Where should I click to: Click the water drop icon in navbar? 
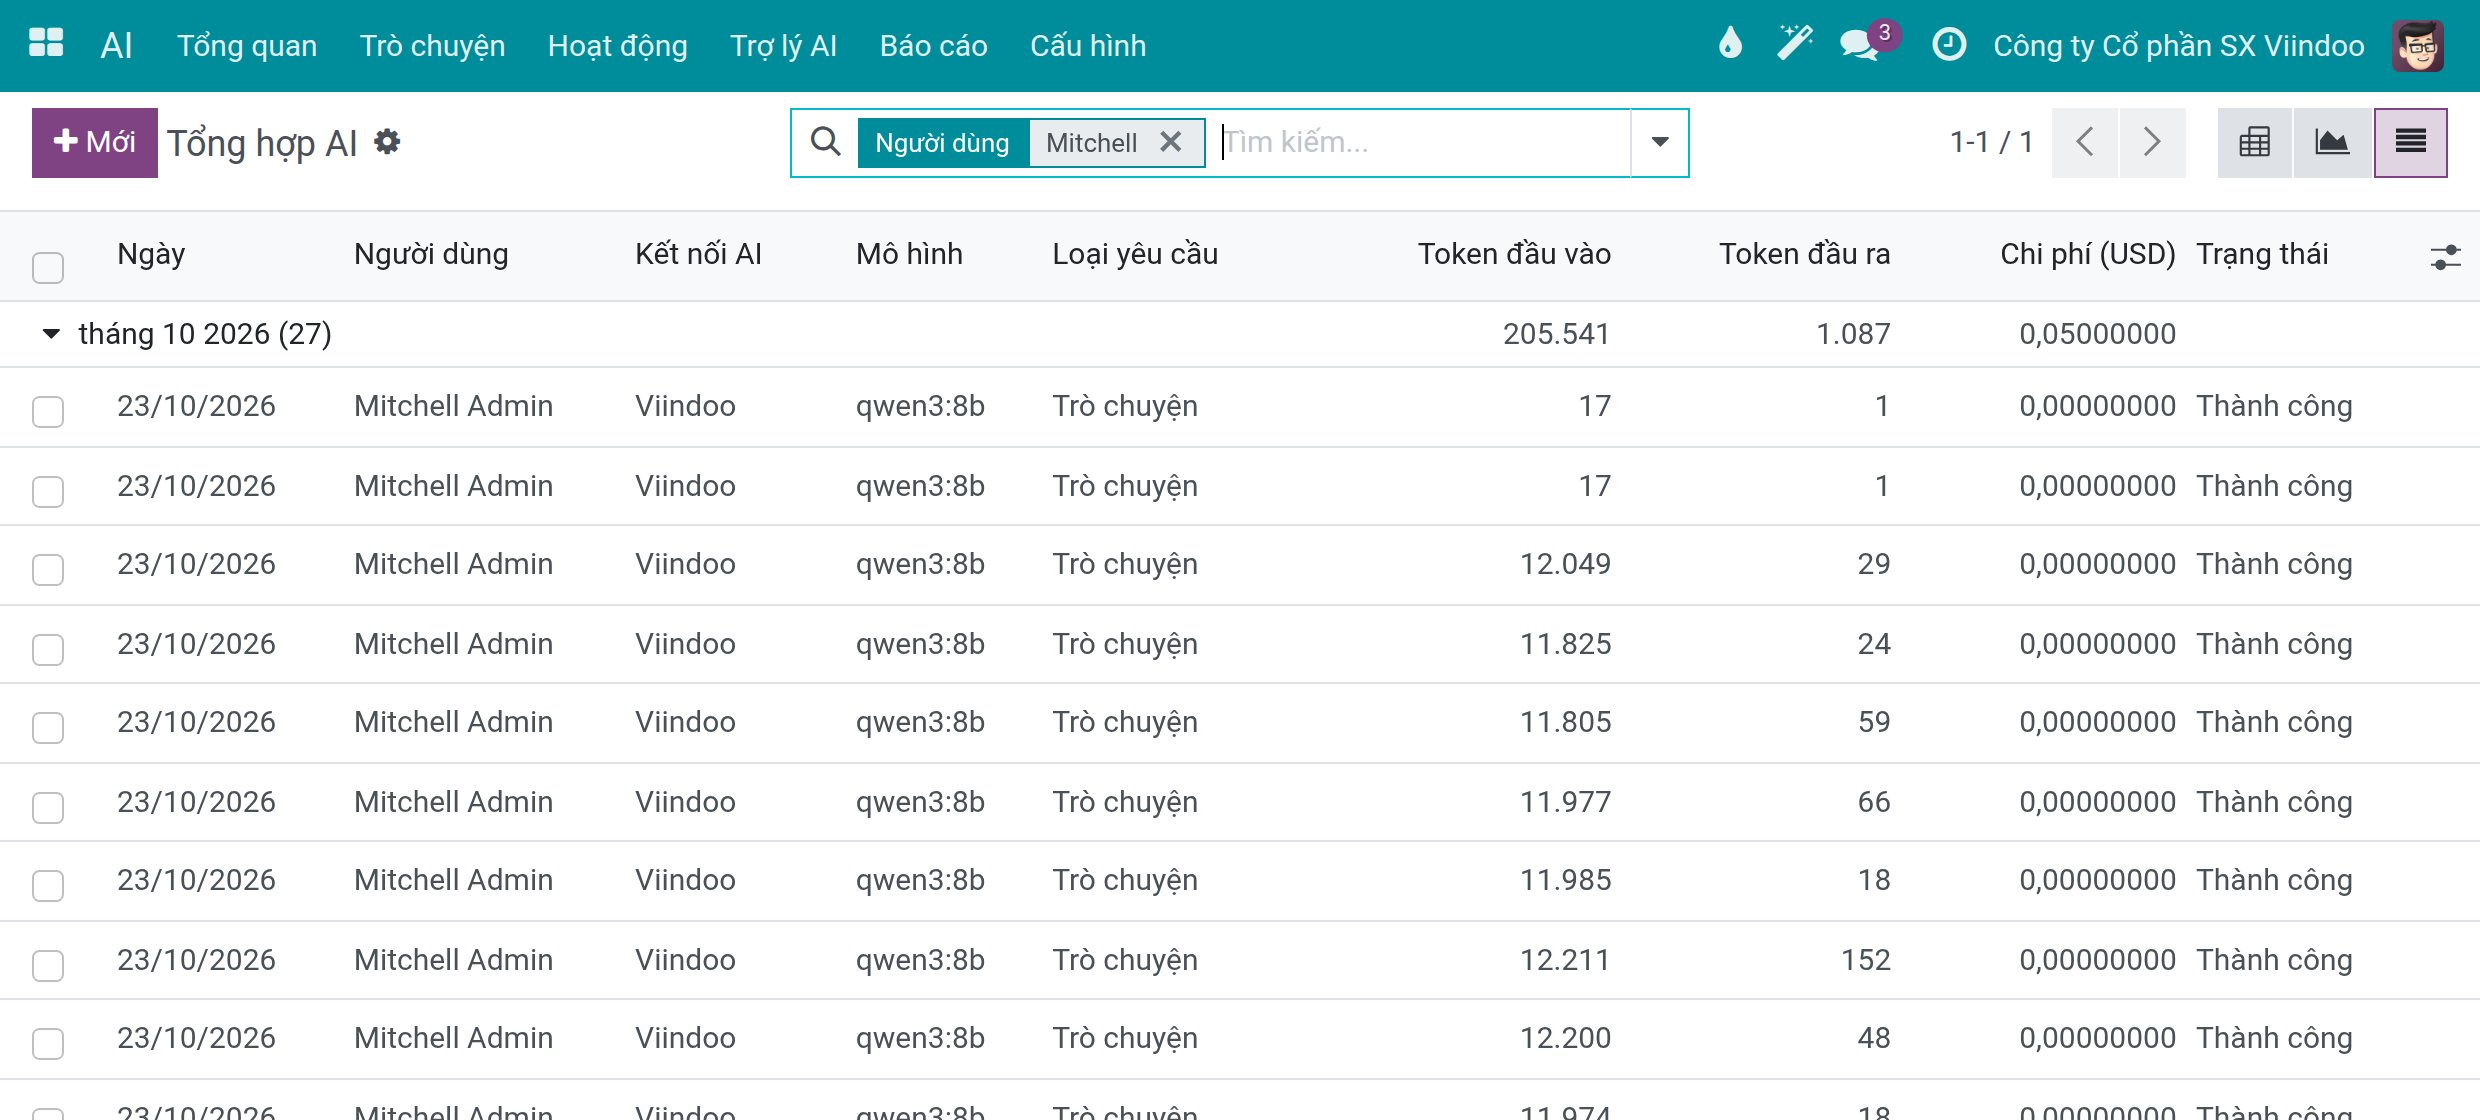(1730, 44)
